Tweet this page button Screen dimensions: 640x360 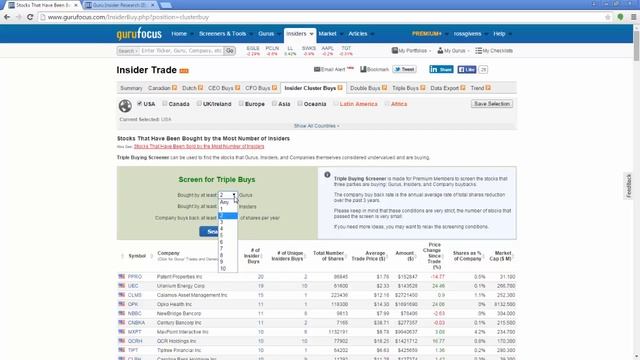click(404, 69)
